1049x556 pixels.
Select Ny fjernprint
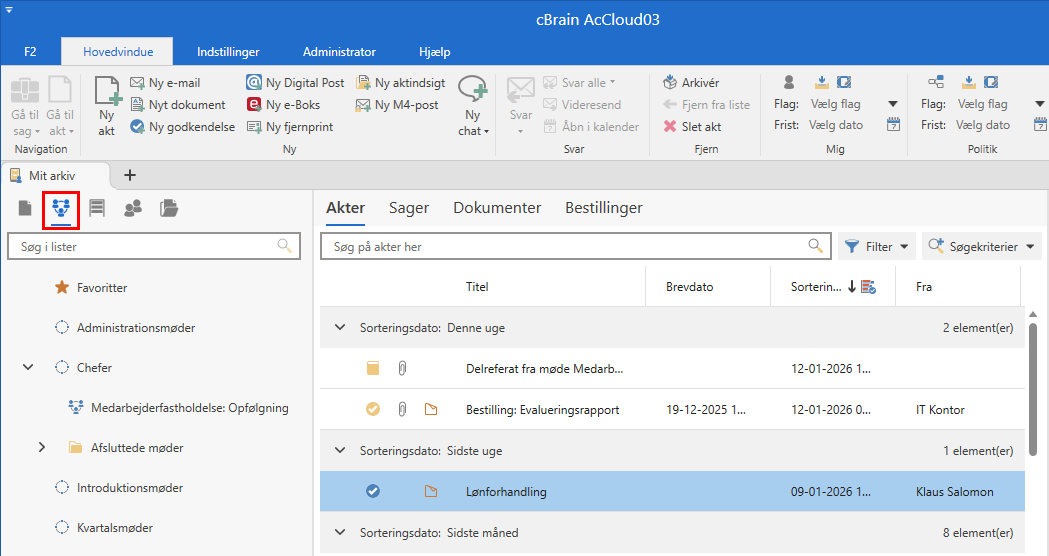tap(290, 127)
